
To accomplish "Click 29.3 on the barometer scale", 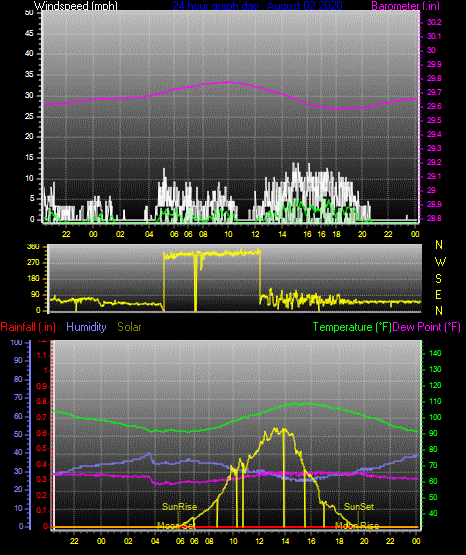I will point(434,148).
